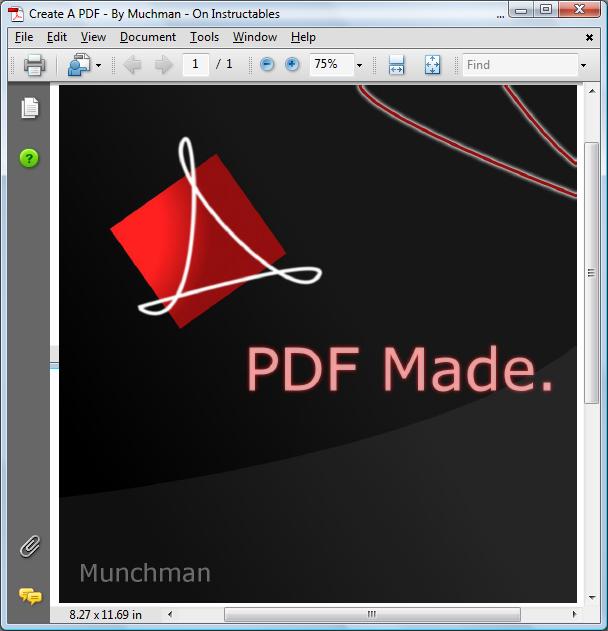Click the Adobe PDF icon in title bar
Image resolution: width=608 pixels, height=631 pixels.
click(16, 14)
